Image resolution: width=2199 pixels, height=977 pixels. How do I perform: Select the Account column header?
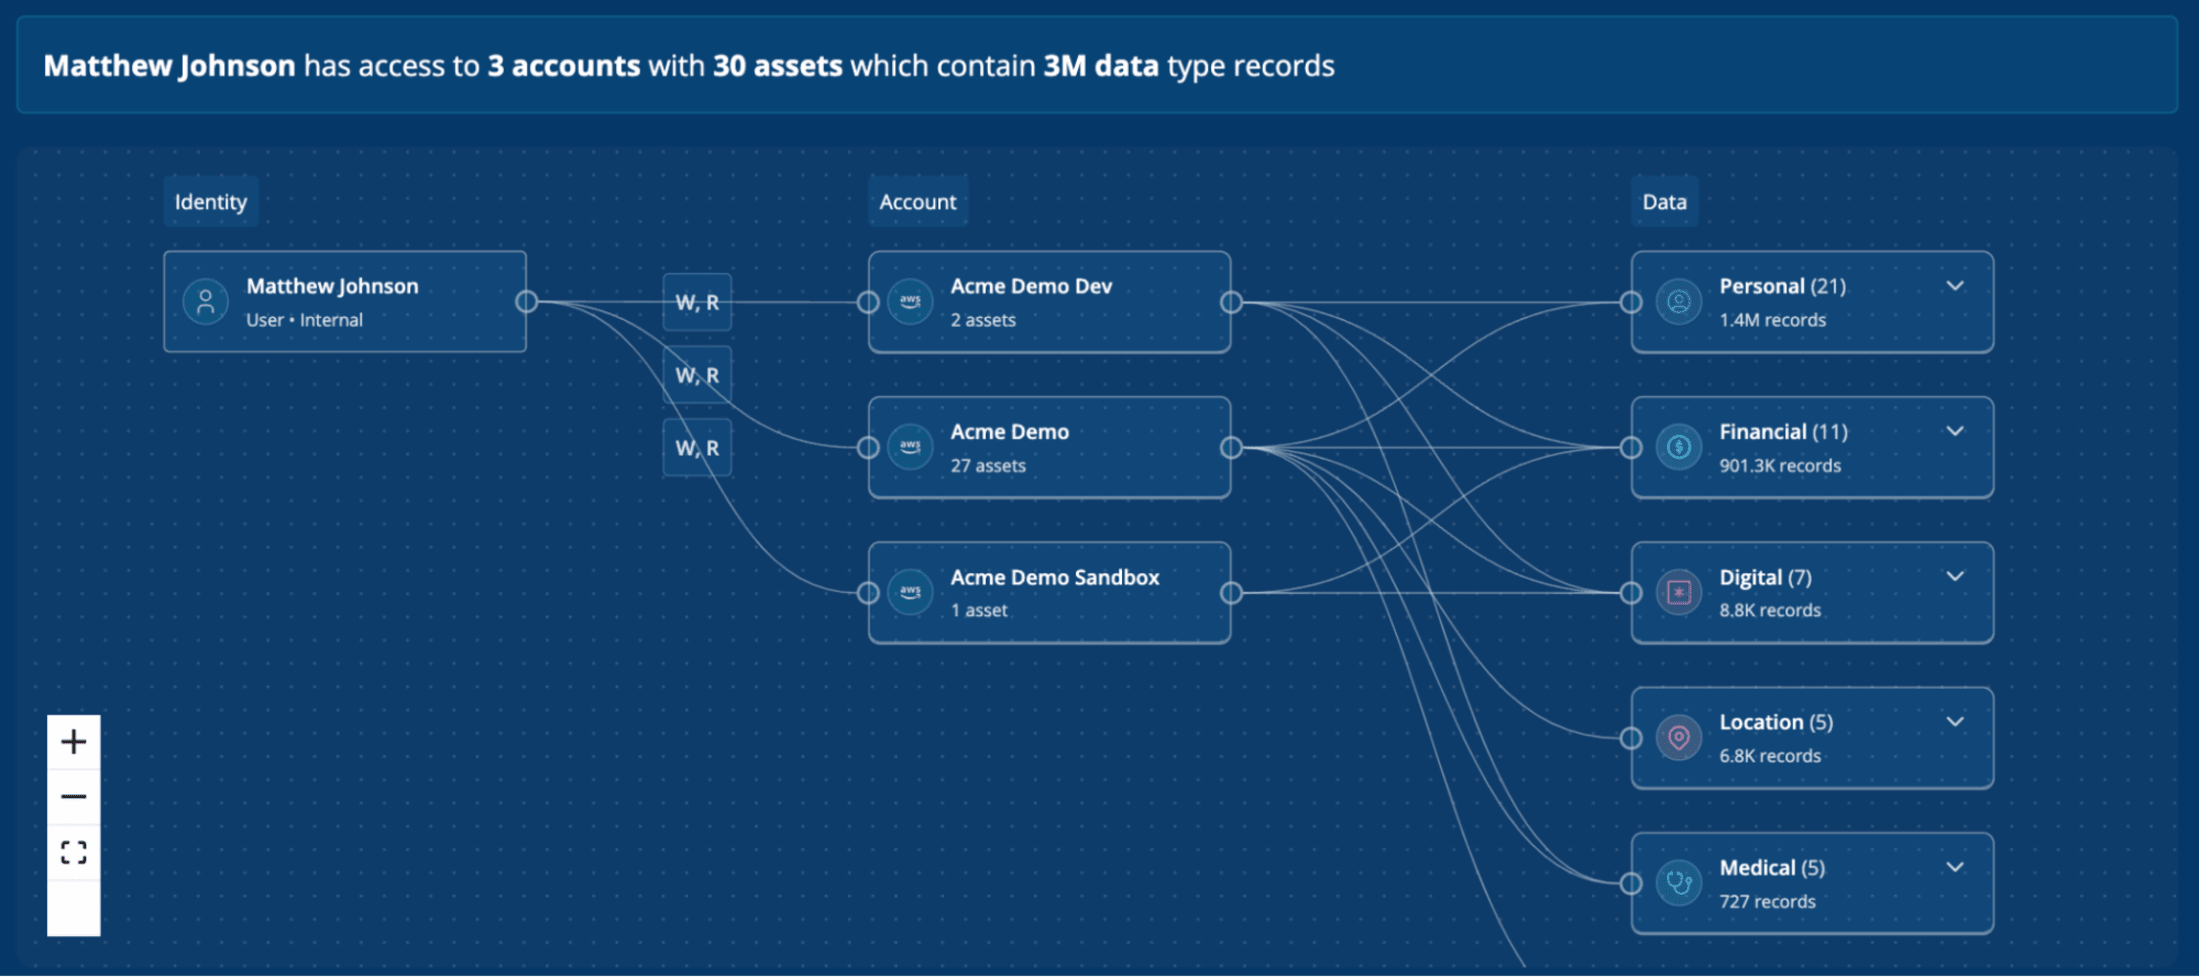pyautogui.click(x=918, y=201)
